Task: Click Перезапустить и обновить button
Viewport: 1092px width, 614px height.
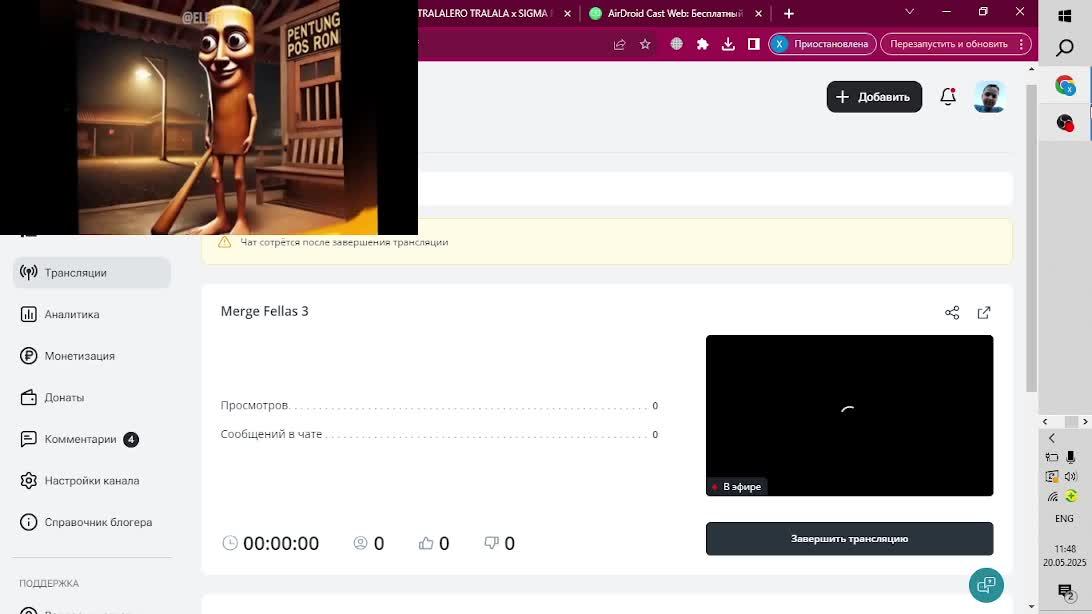Action: 949,44
